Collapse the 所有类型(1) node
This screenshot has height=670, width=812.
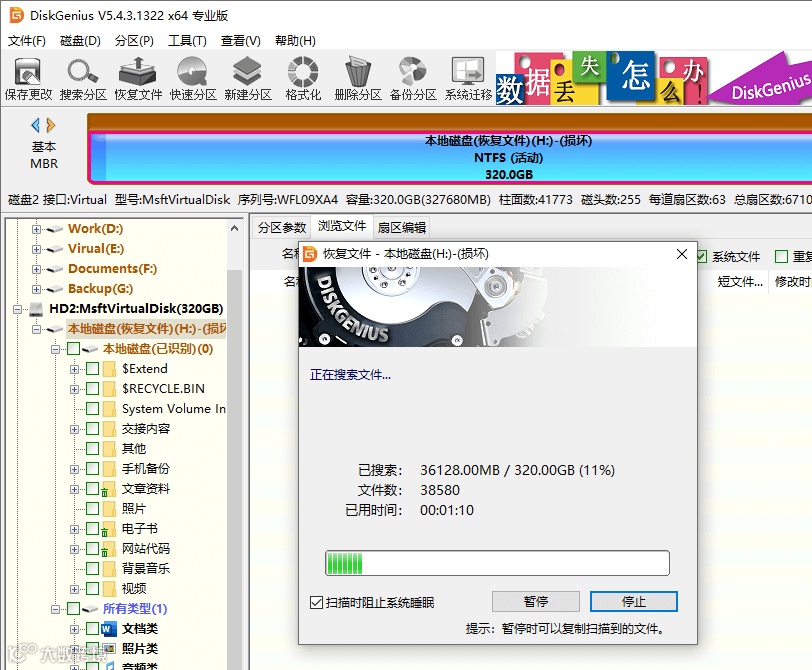(x=55, y=609)
